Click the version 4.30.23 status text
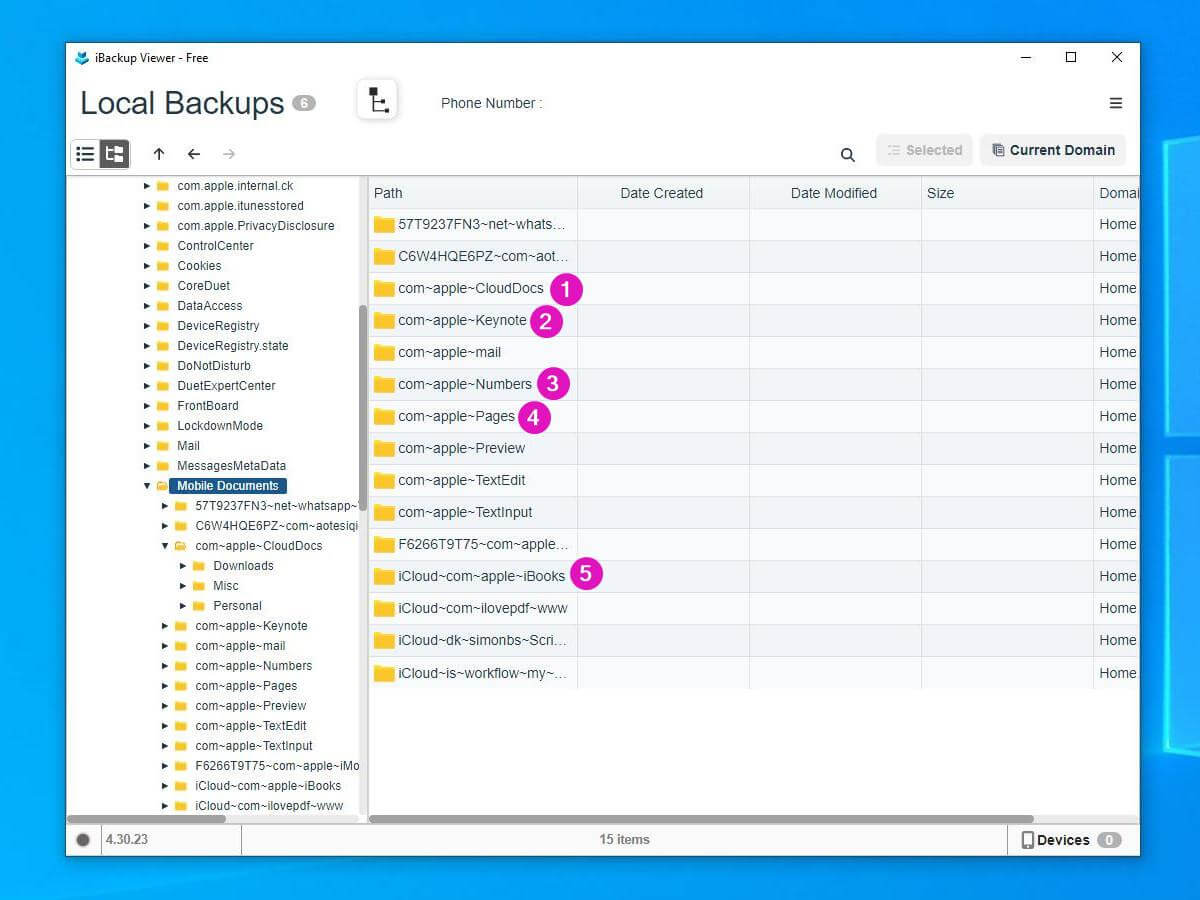This screenshot has height=900, width=1200. coord(127,840)
